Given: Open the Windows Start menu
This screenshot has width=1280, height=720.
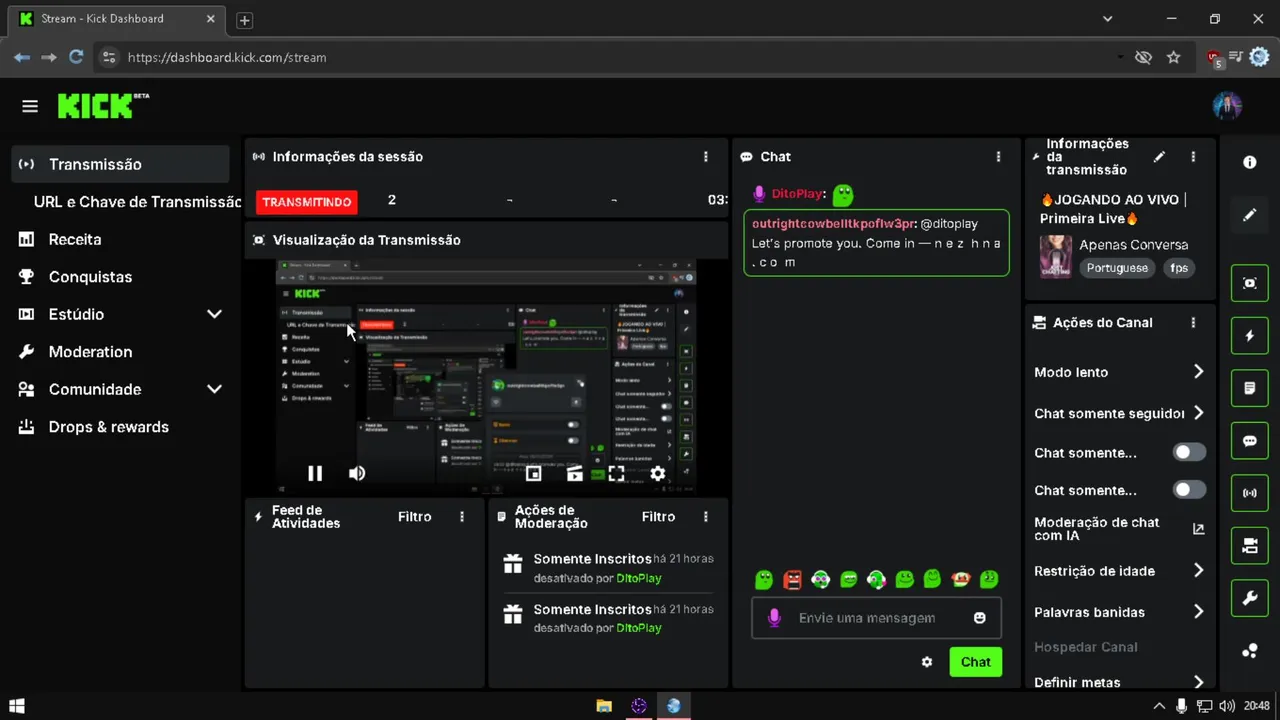Looking at the screenshot, I should pos(16,706).
